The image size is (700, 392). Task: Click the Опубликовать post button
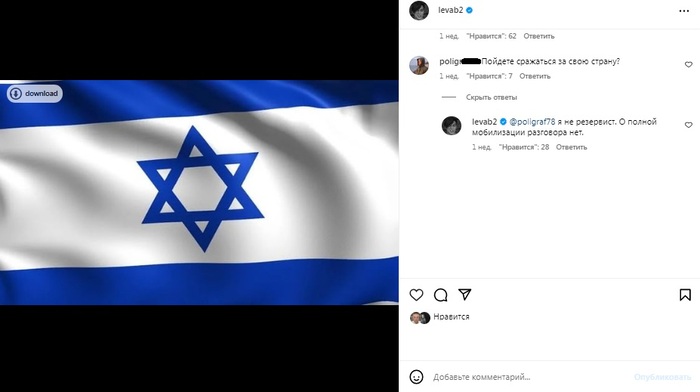662,377
